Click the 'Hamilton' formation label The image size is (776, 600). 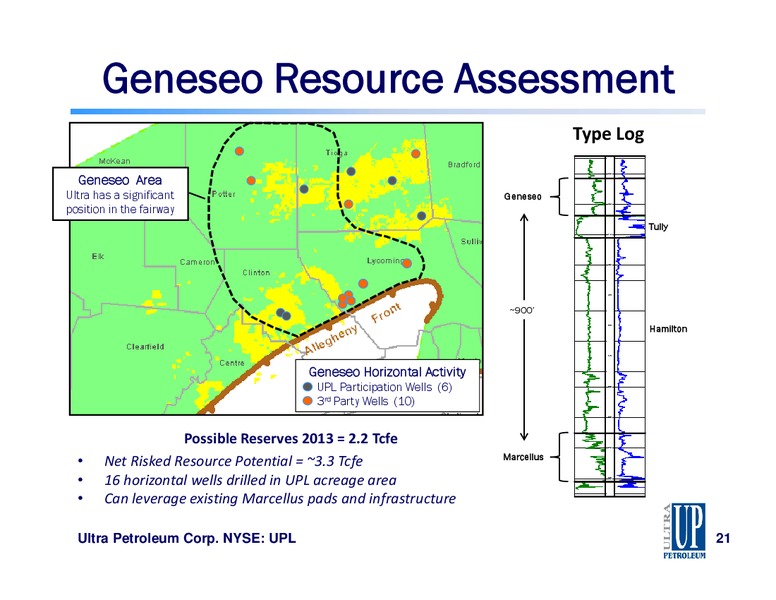coord(668,329)
